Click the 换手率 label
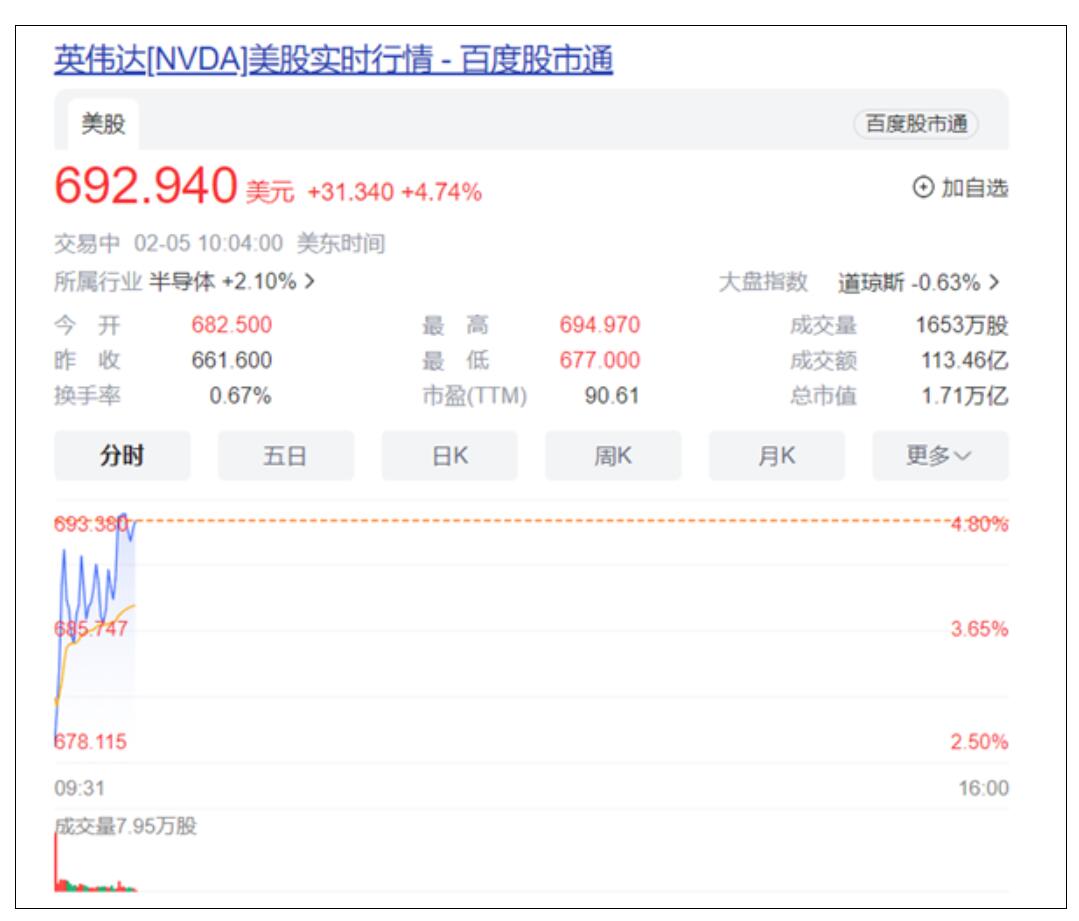Viewport: 1079px width, 921px height. coord(87,396)
